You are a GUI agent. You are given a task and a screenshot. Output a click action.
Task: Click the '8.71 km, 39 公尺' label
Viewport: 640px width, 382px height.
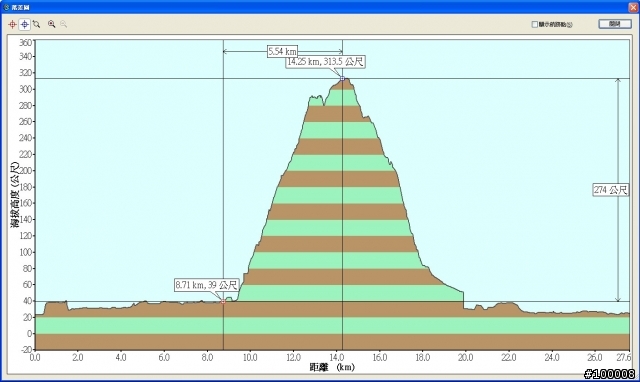[206, 285]
